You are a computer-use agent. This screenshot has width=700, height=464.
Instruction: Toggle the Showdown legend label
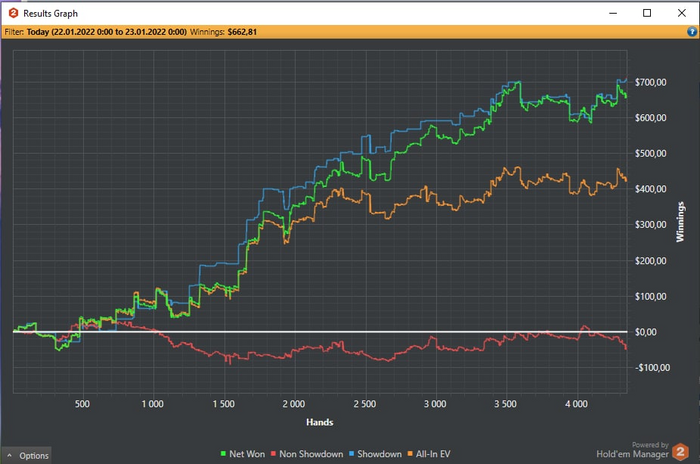(x=379, y=454)
